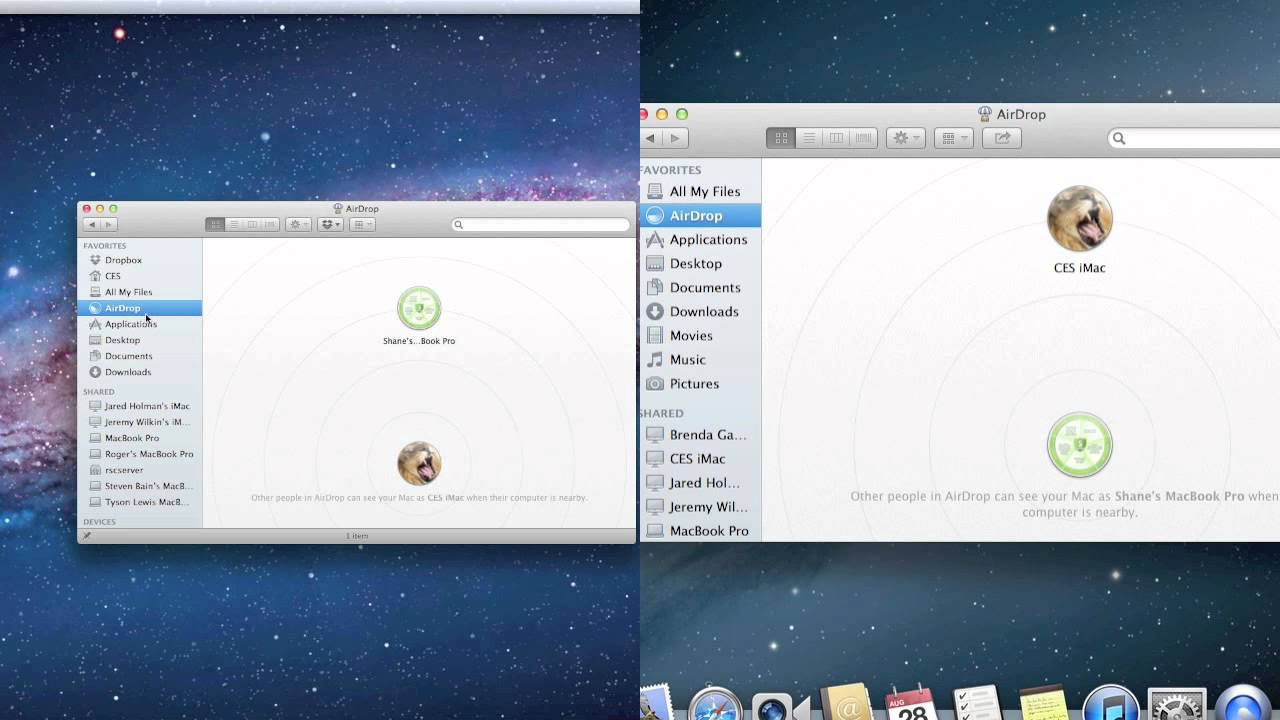
Task: Switch right Finder window to list view
Action: (x=809, y=138)
